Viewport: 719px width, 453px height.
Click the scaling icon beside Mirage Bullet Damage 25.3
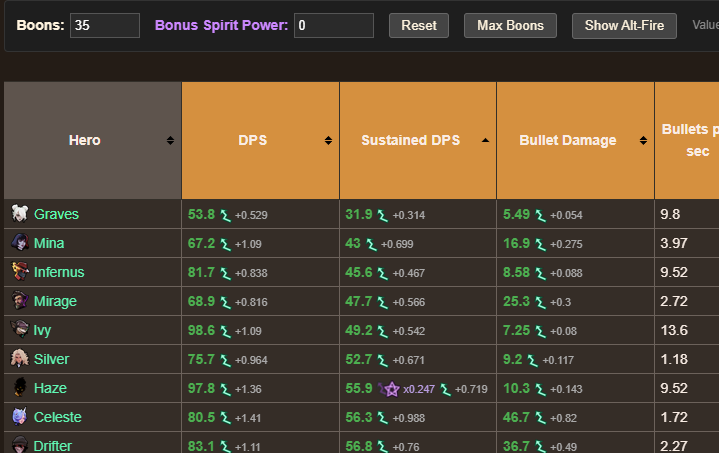click(540, 302)
